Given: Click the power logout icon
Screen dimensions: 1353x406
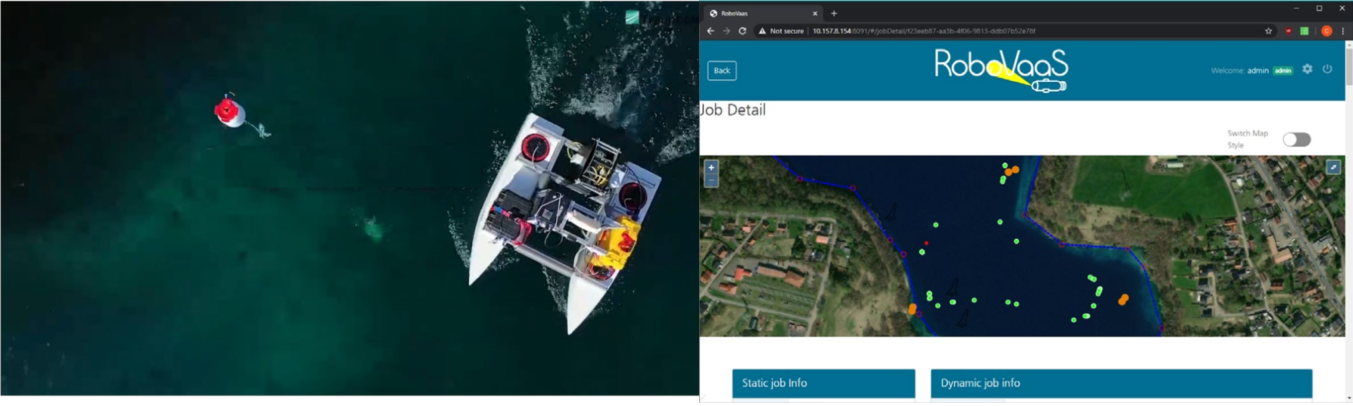Looking at the screenshot, I should (x=1327, y=69).
